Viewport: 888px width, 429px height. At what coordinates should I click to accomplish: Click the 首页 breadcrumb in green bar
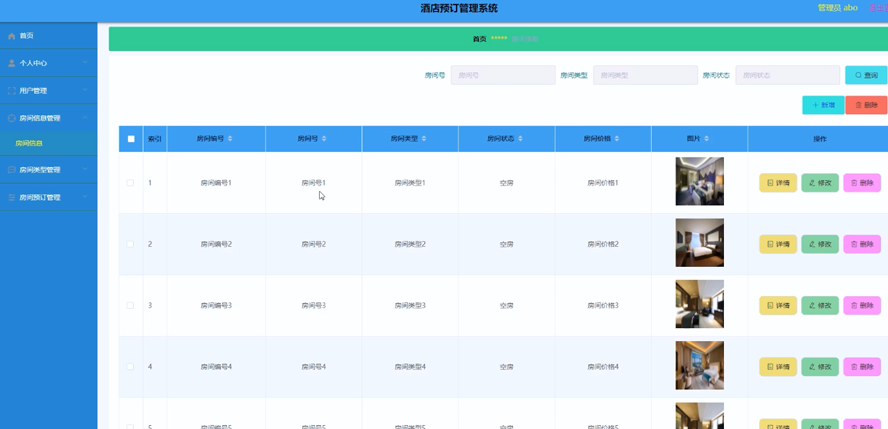pos(479,39)
